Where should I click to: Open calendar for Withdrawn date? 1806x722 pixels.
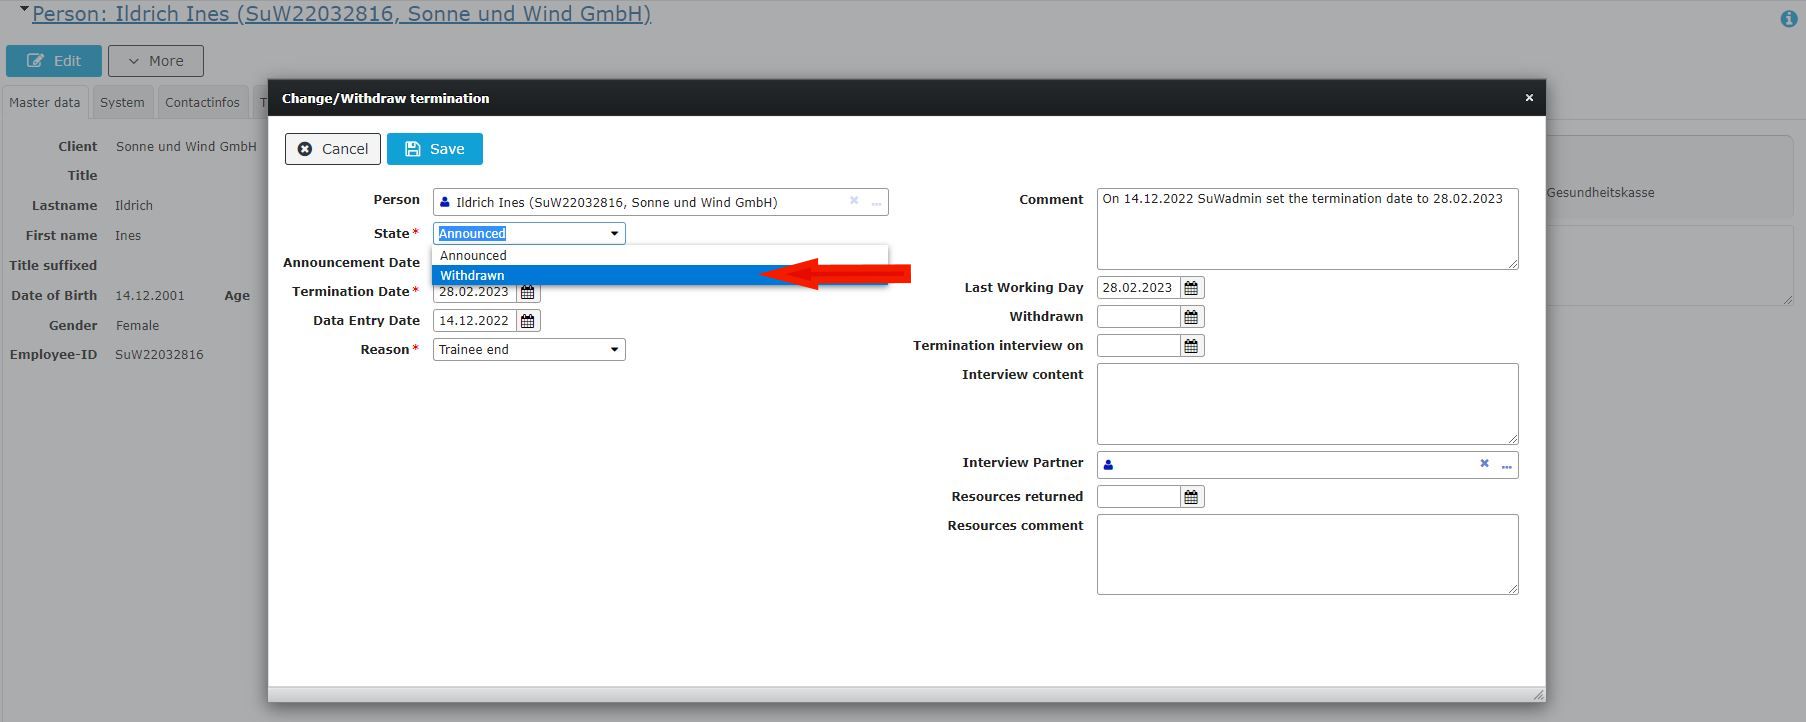tap(1191, 317)
